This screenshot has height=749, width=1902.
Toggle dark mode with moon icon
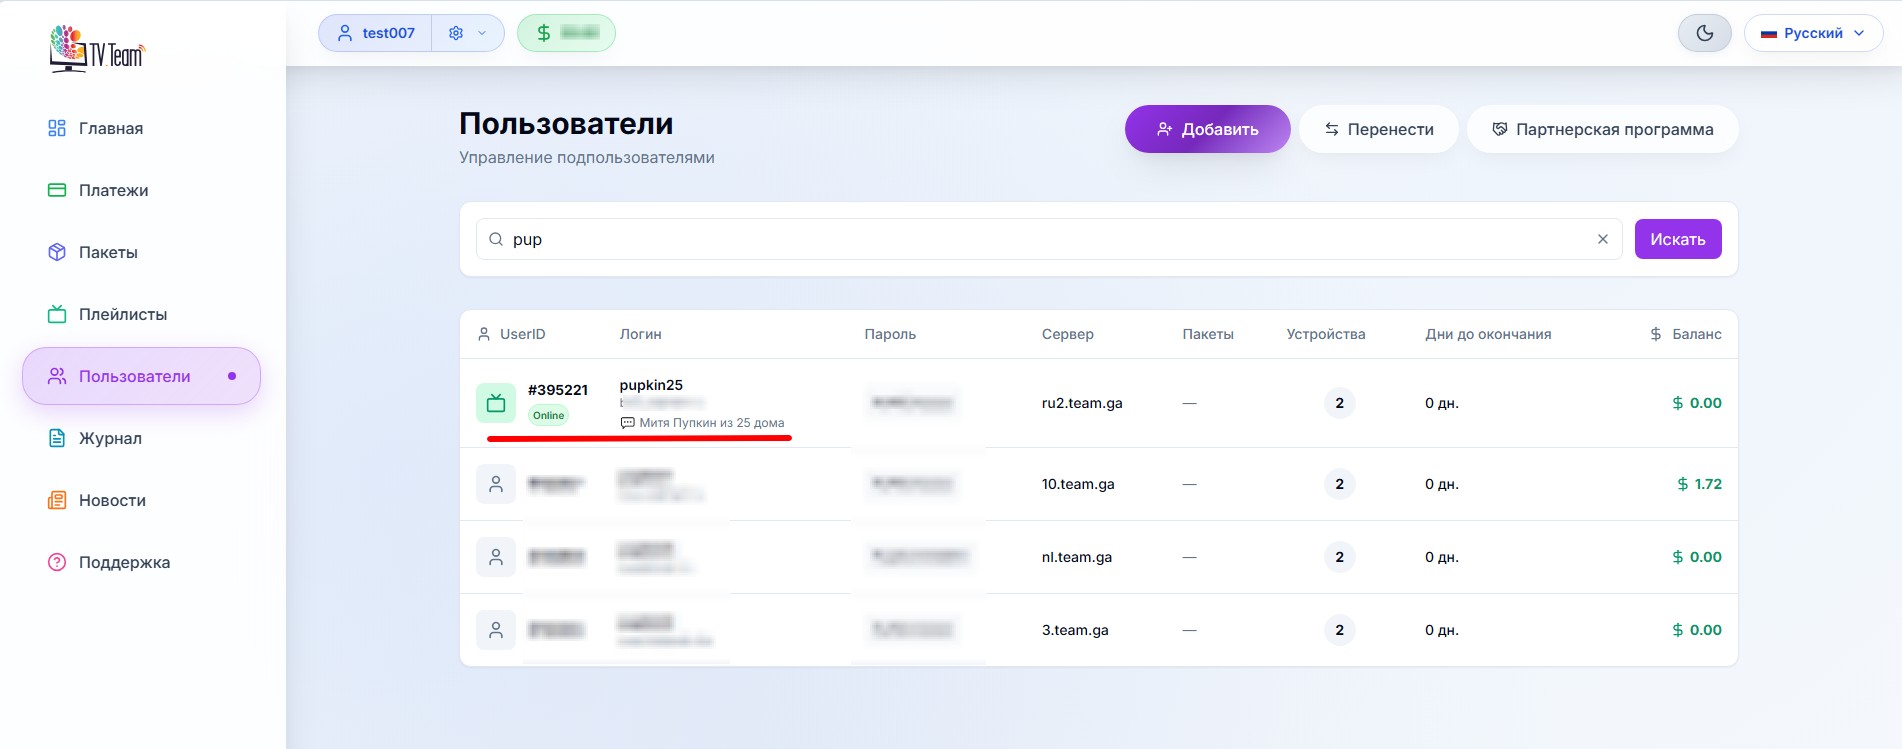1704,33
